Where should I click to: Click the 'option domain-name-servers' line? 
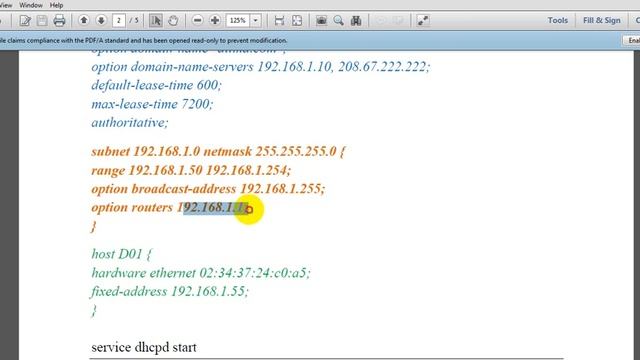click(x=260, y=67)
